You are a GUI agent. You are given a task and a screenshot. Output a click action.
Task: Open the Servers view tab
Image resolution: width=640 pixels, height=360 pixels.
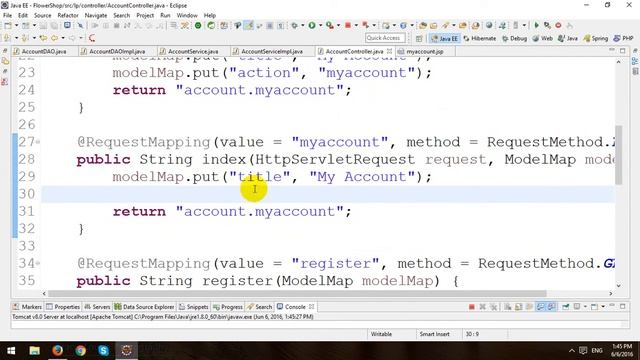tap(97, 307)
